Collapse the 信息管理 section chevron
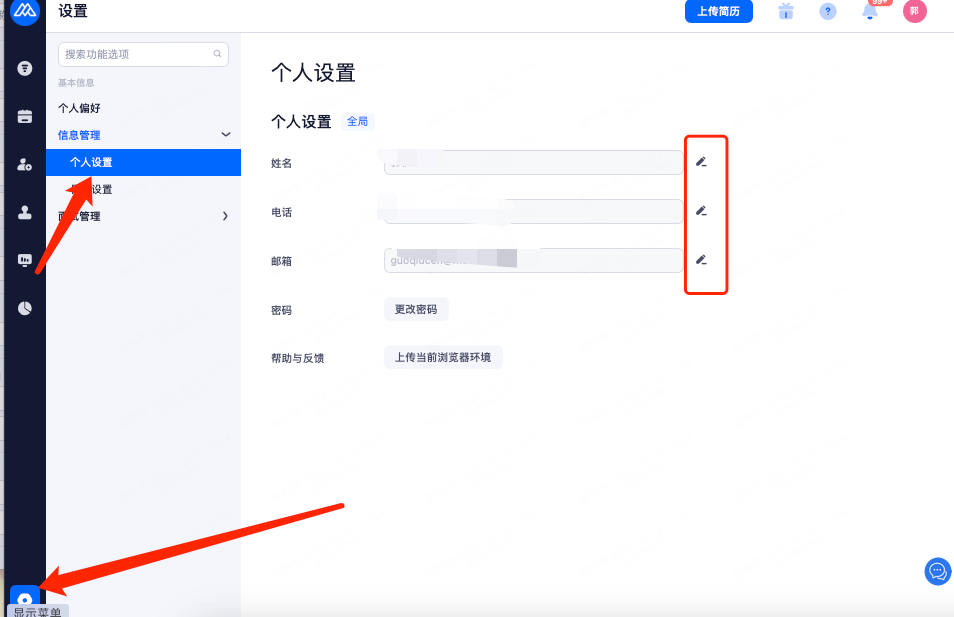 pos(226,135)
